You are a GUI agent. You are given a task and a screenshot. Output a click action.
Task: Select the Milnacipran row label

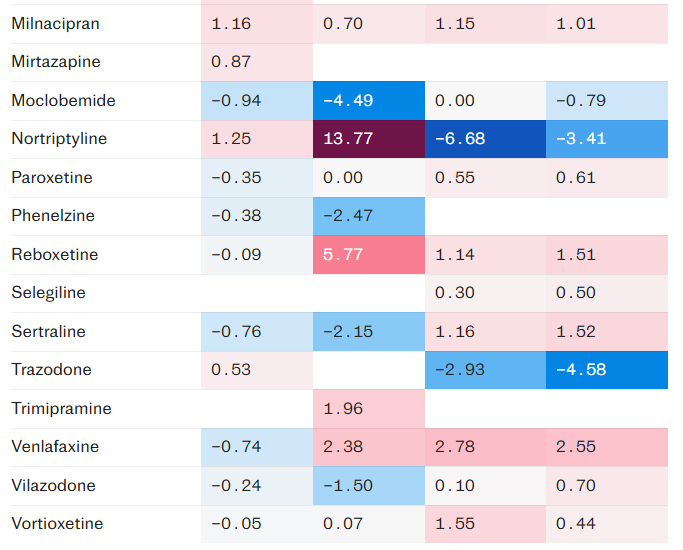[55, 23]
